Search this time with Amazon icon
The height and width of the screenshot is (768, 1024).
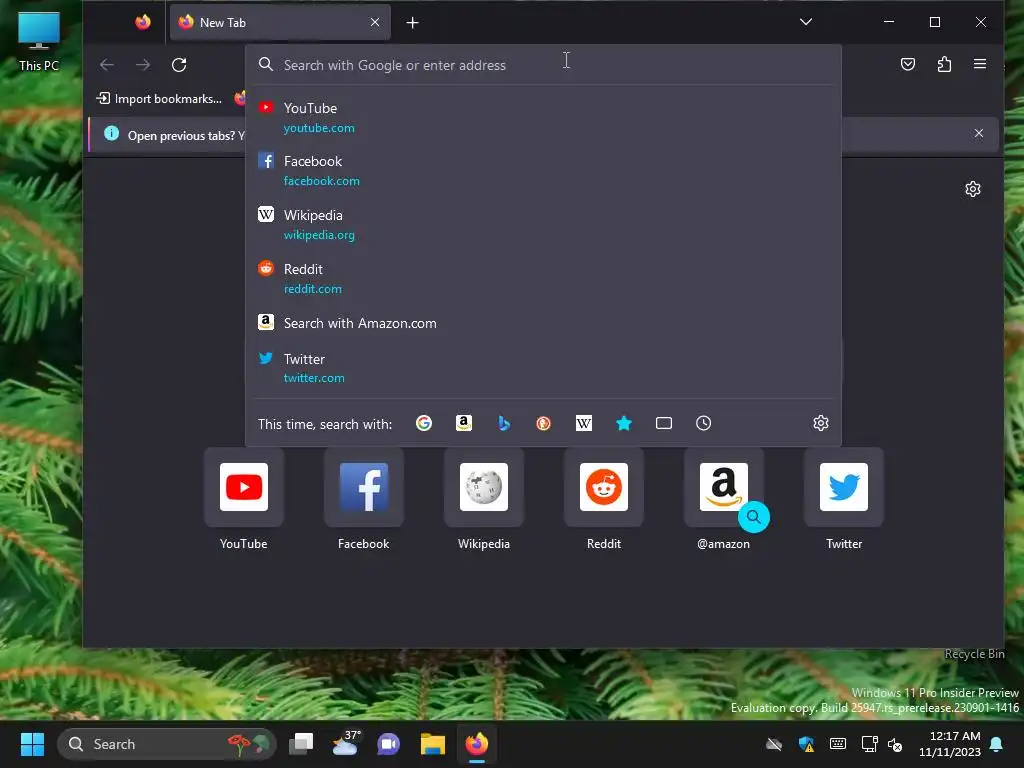[x=464, y=423]
